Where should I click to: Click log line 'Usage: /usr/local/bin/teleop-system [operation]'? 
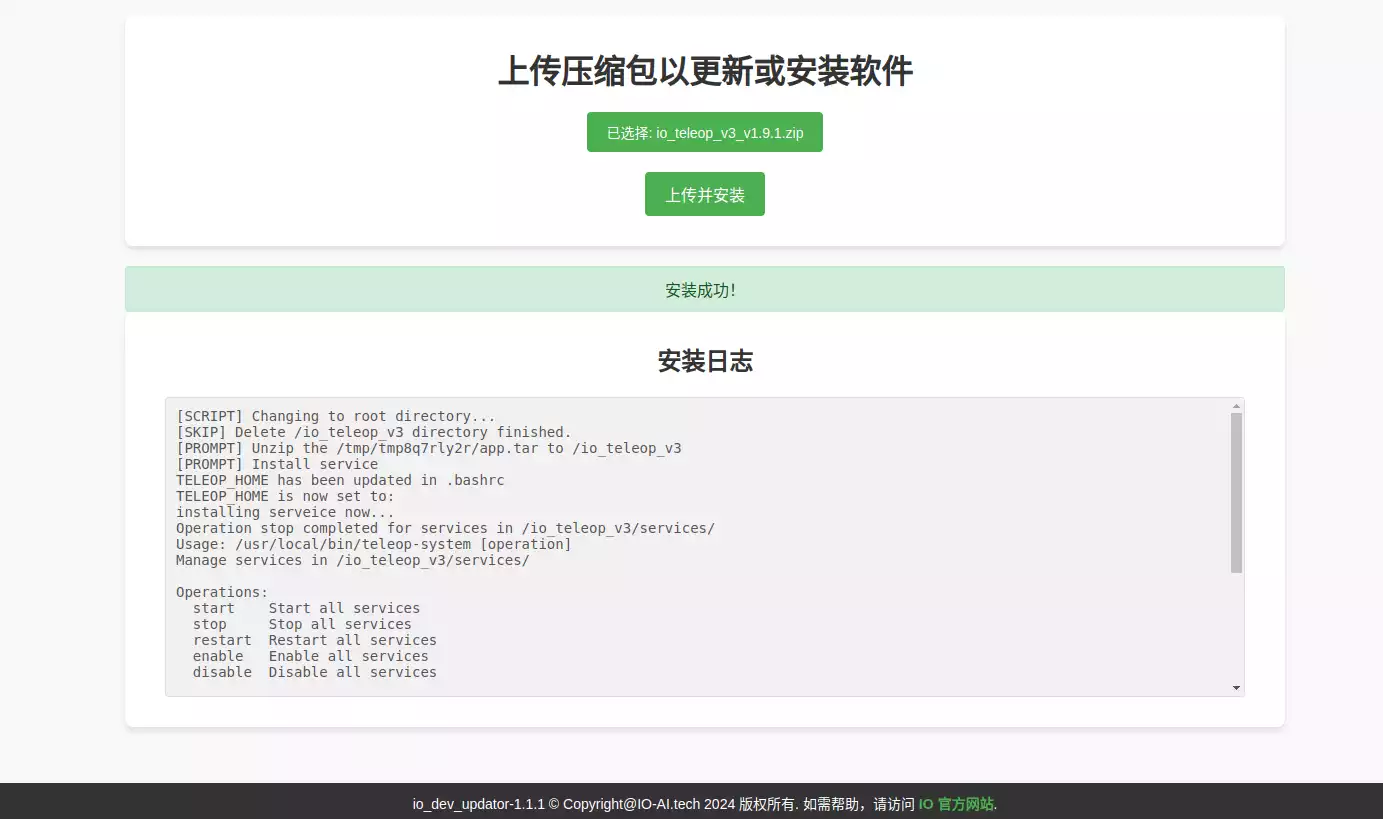pyautogui.click(x=374, y=544)
